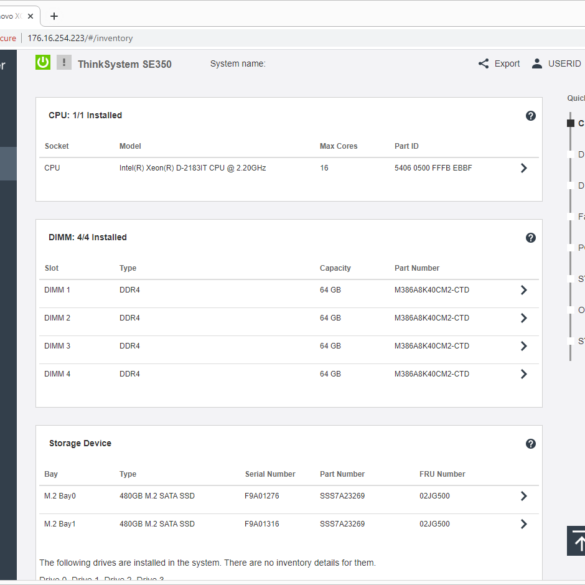Click the scroll-to-top arrow button

[x=576, y=541]
